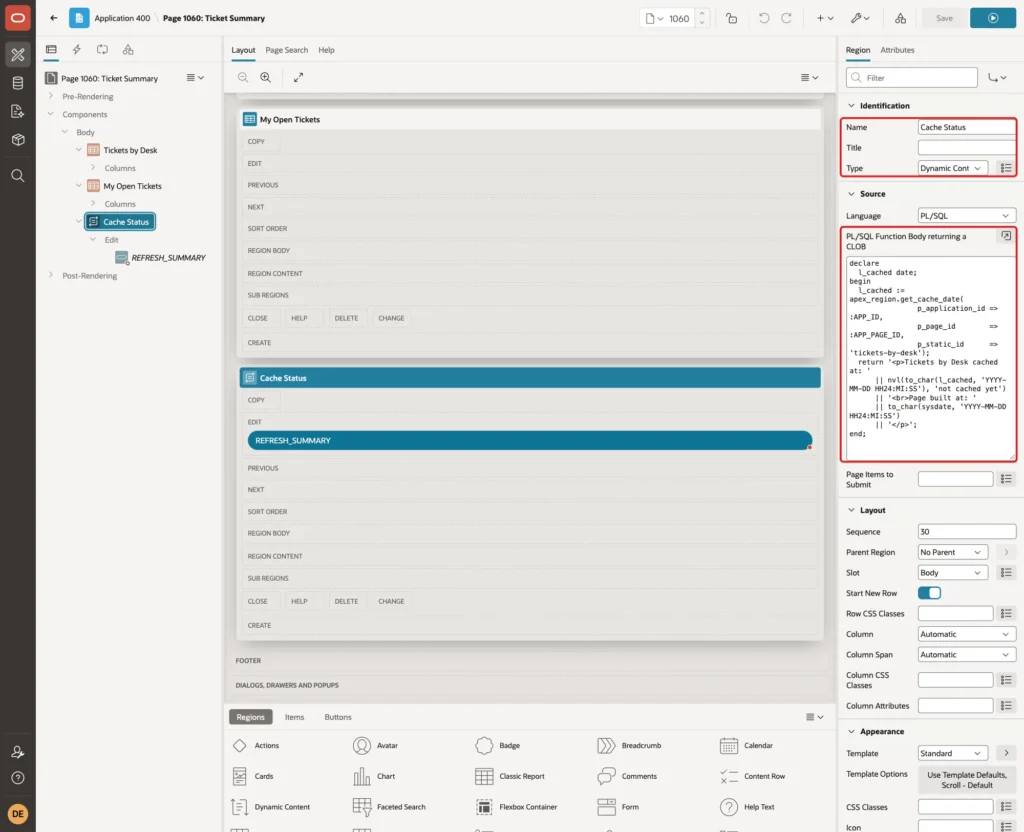Switch to Dynamic Actions lightning tab
This screenshot has height=832, width=1024.
[x=76, y=50]
